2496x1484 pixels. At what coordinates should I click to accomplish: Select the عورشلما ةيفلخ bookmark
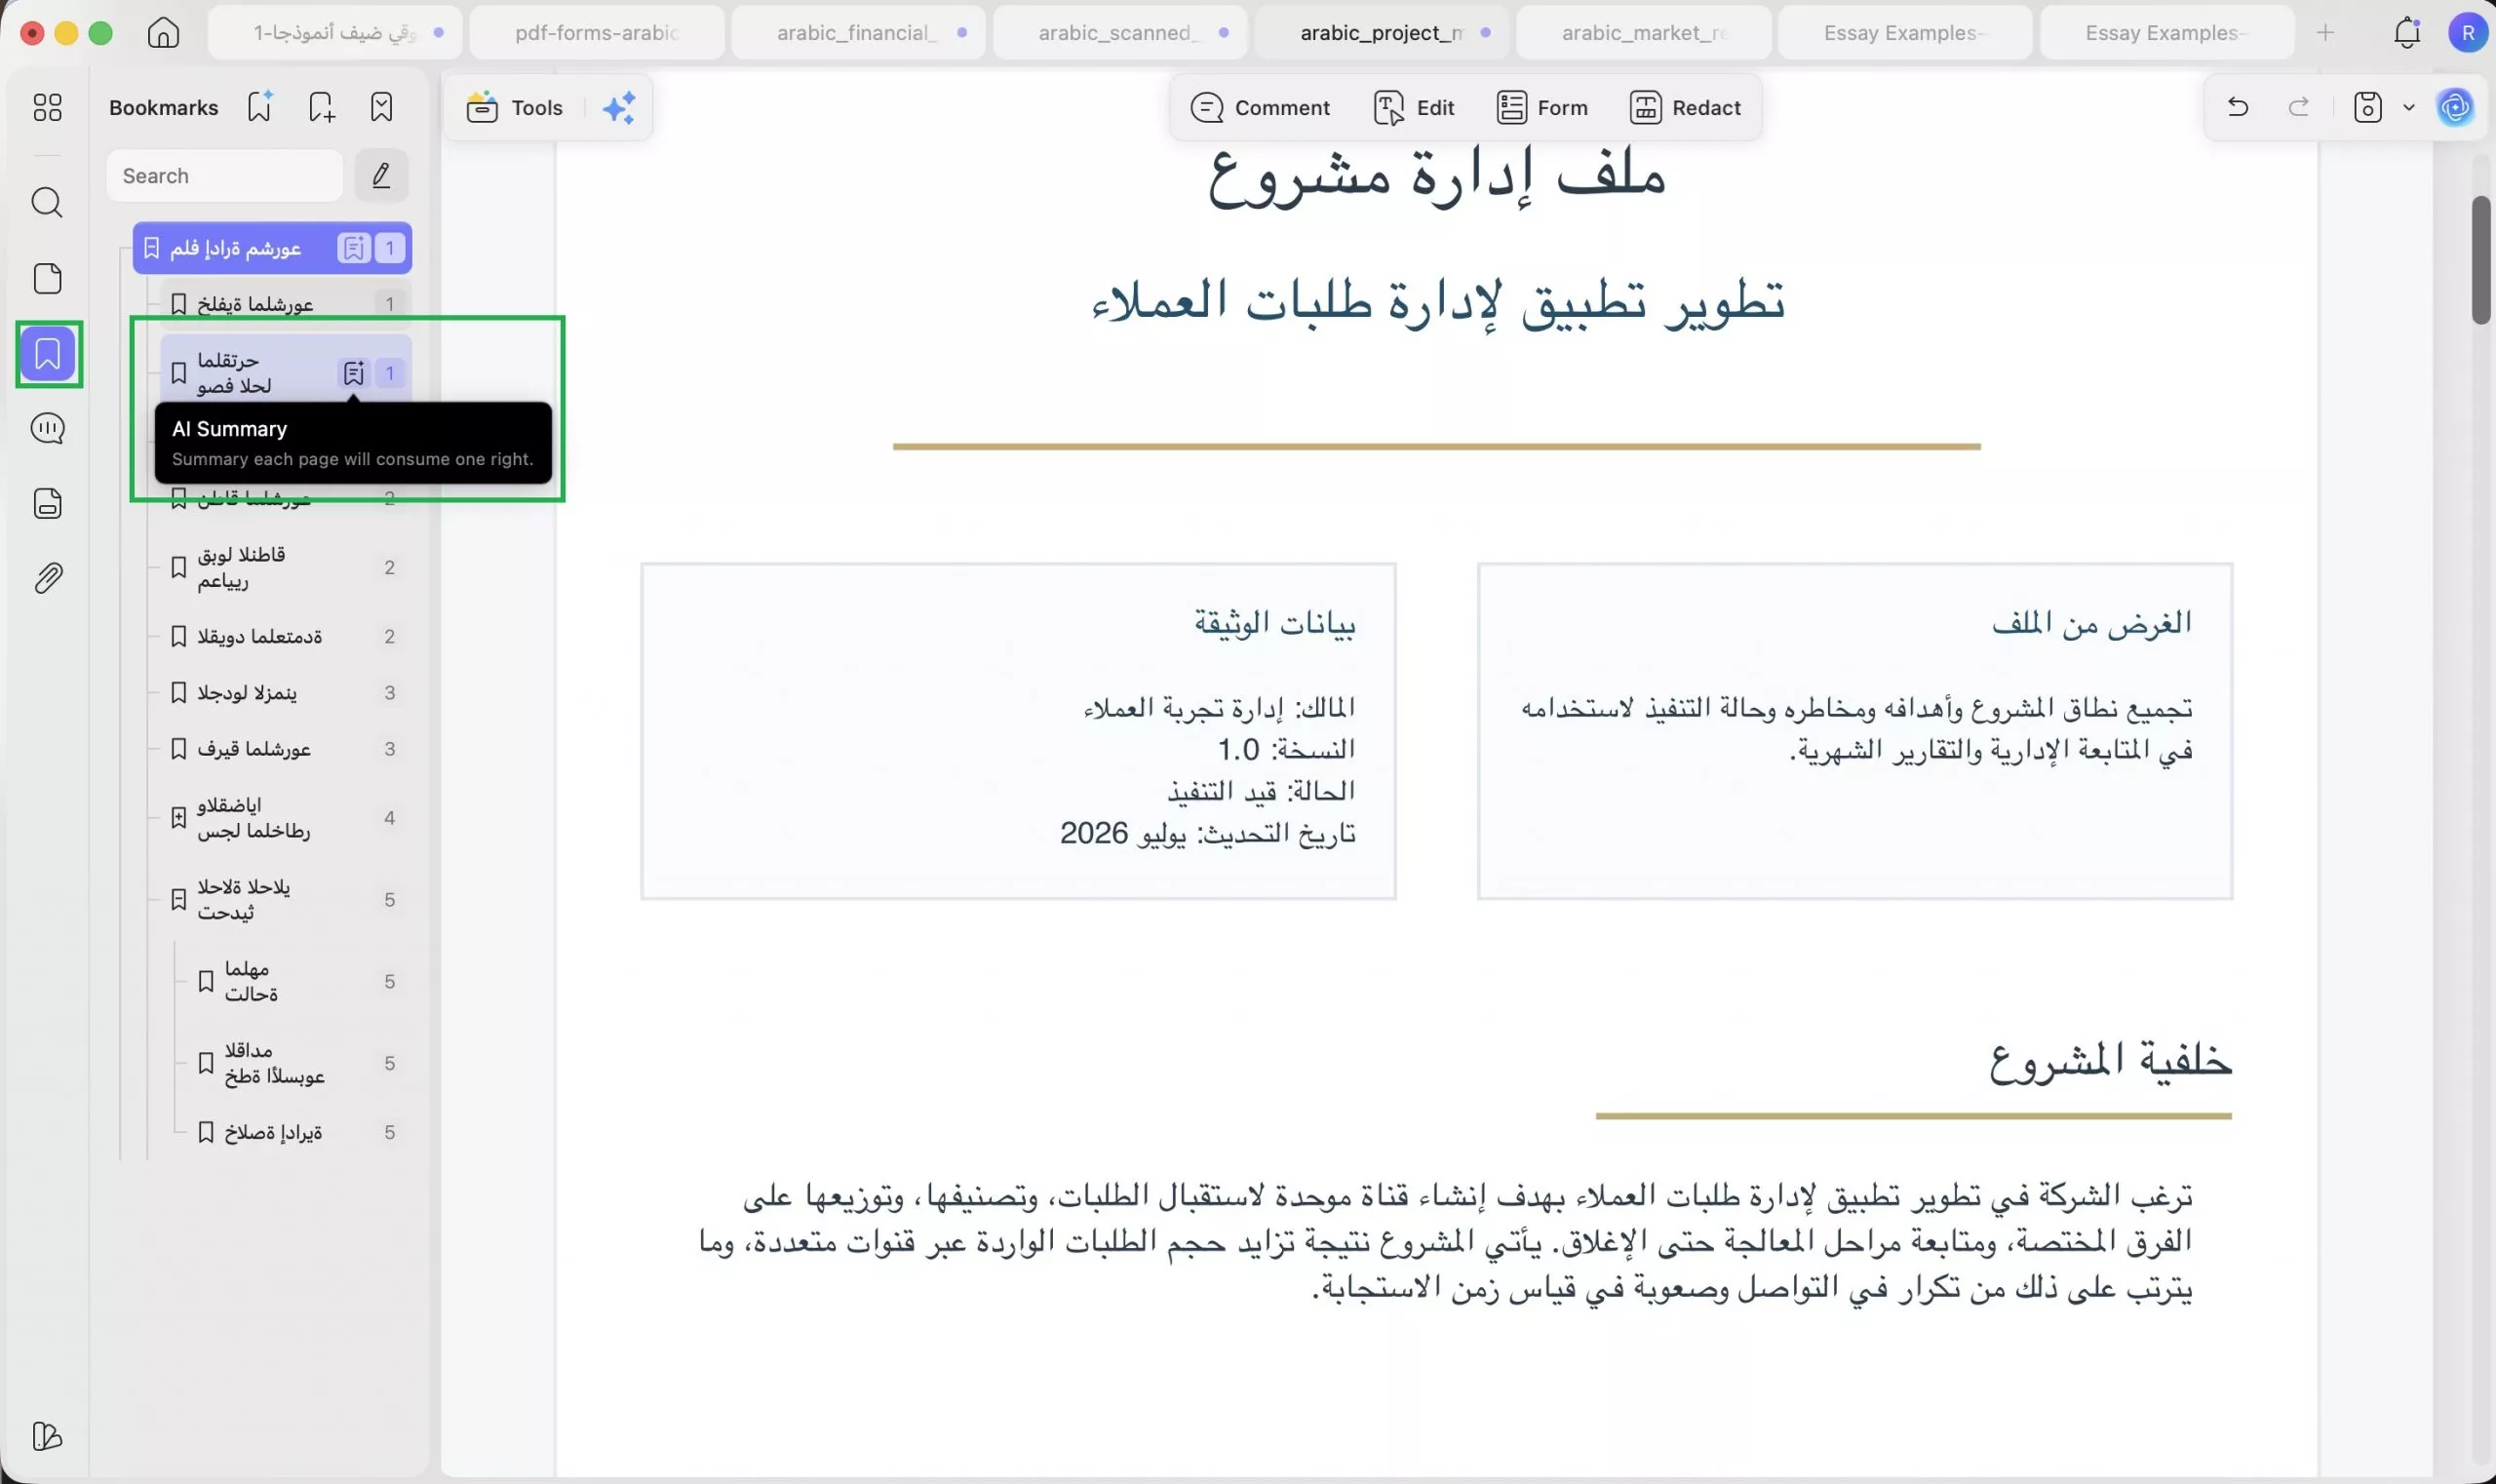pyautogui.click(x=286, y=304)
